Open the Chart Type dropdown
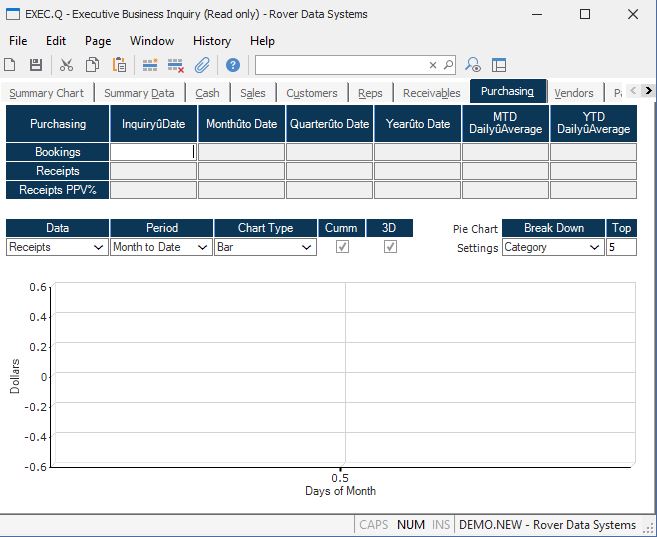 (x=306, y=247)
